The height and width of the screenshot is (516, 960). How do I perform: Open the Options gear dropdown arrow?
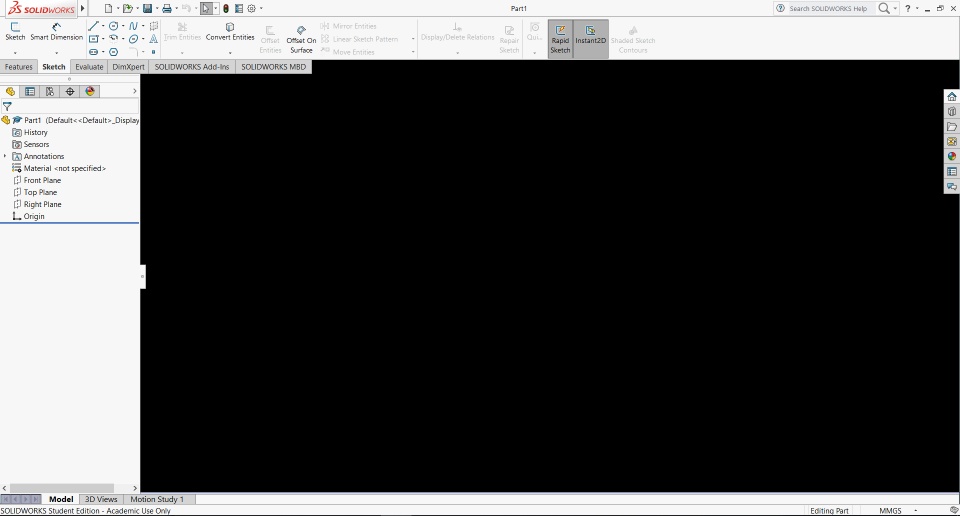[261, 9]
